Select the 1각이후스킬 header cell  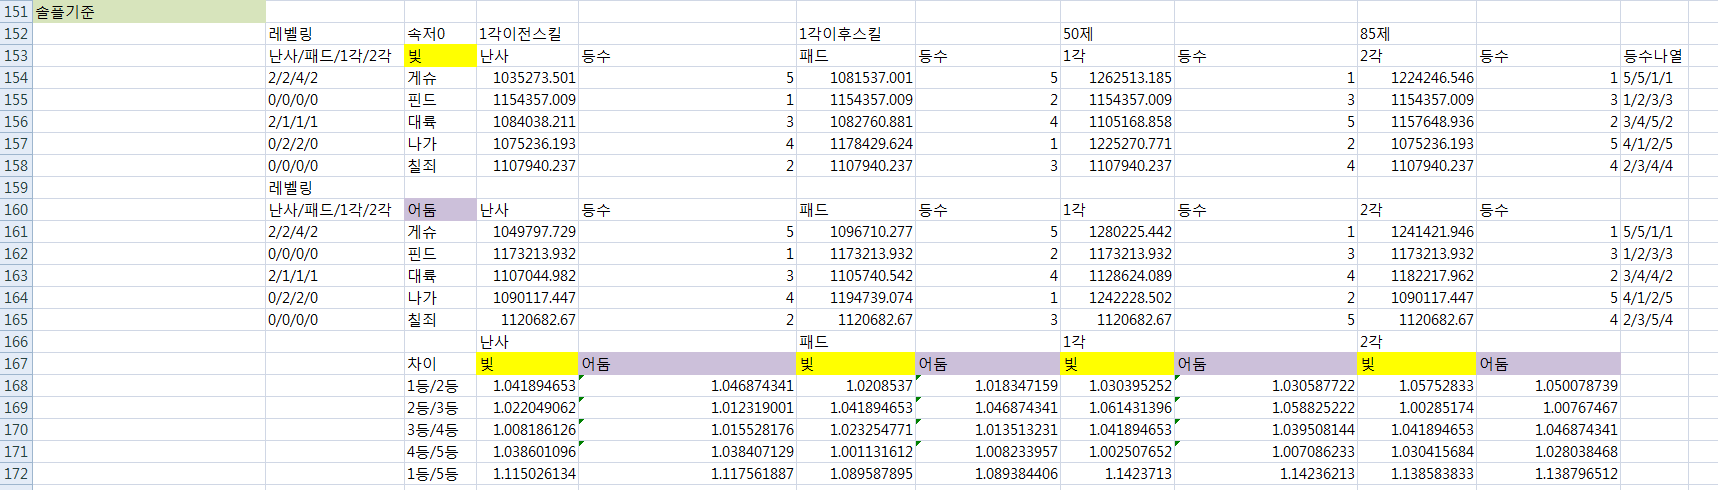click(854, 34)
